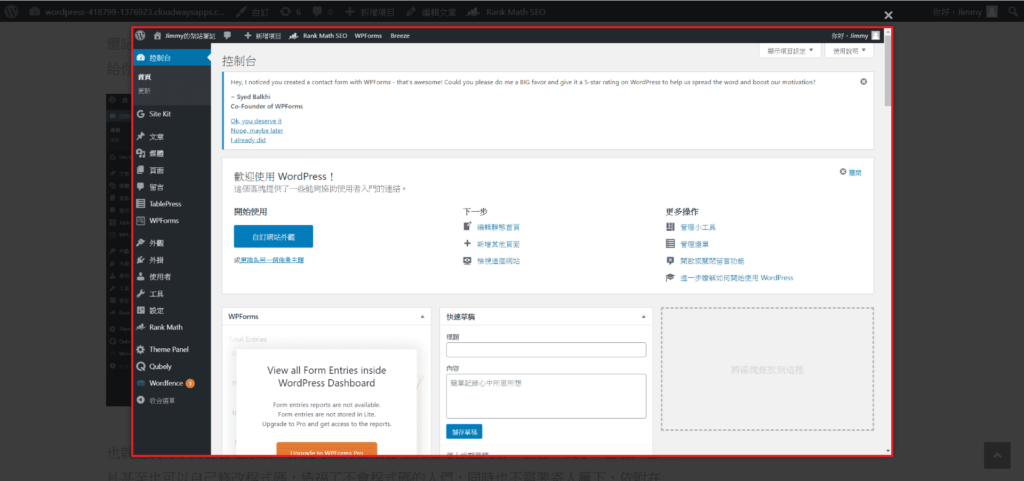Expand the 顯示項目設定 screen options dropdown

790,50
